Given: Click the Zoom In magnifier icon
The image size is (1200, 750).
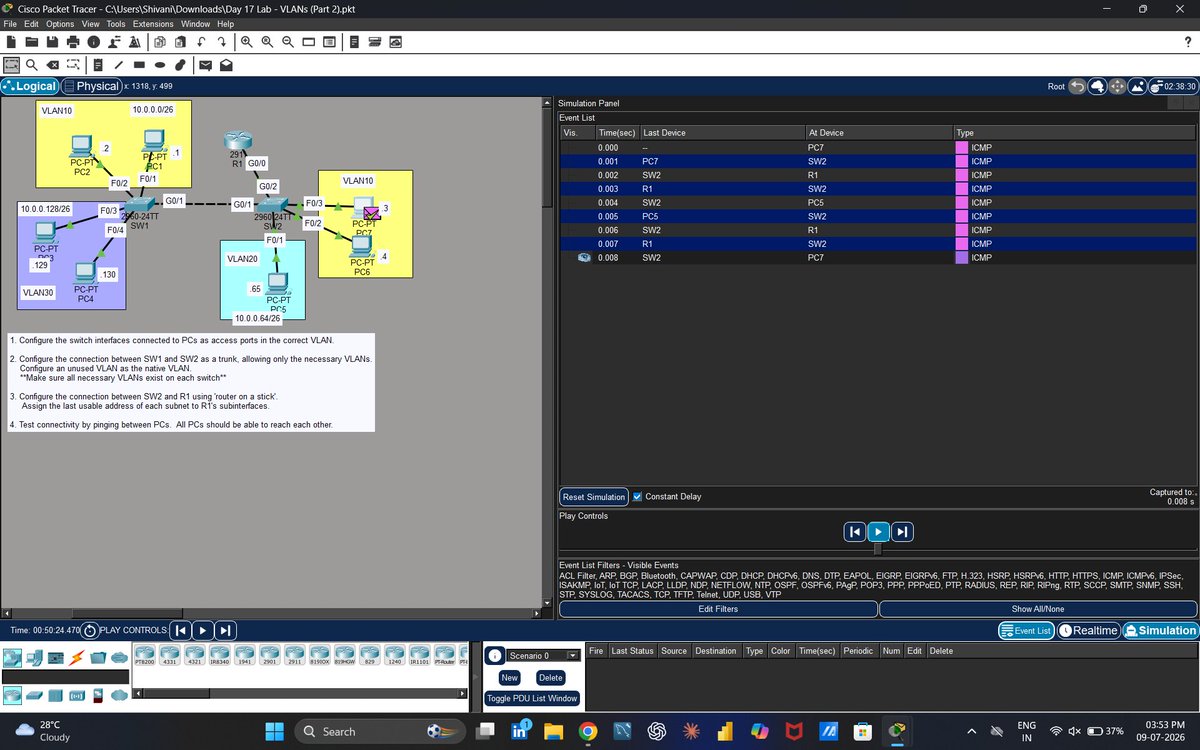Looking at the screenshot, I should (x=246, y=42).
